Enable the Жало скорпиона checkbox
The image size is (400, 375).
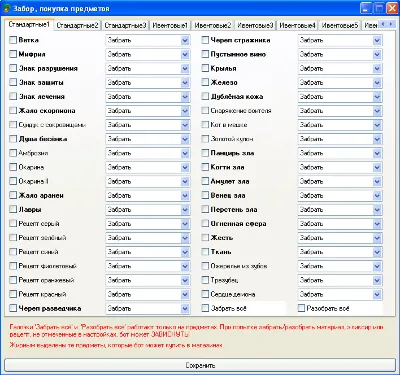coord(13,111)
